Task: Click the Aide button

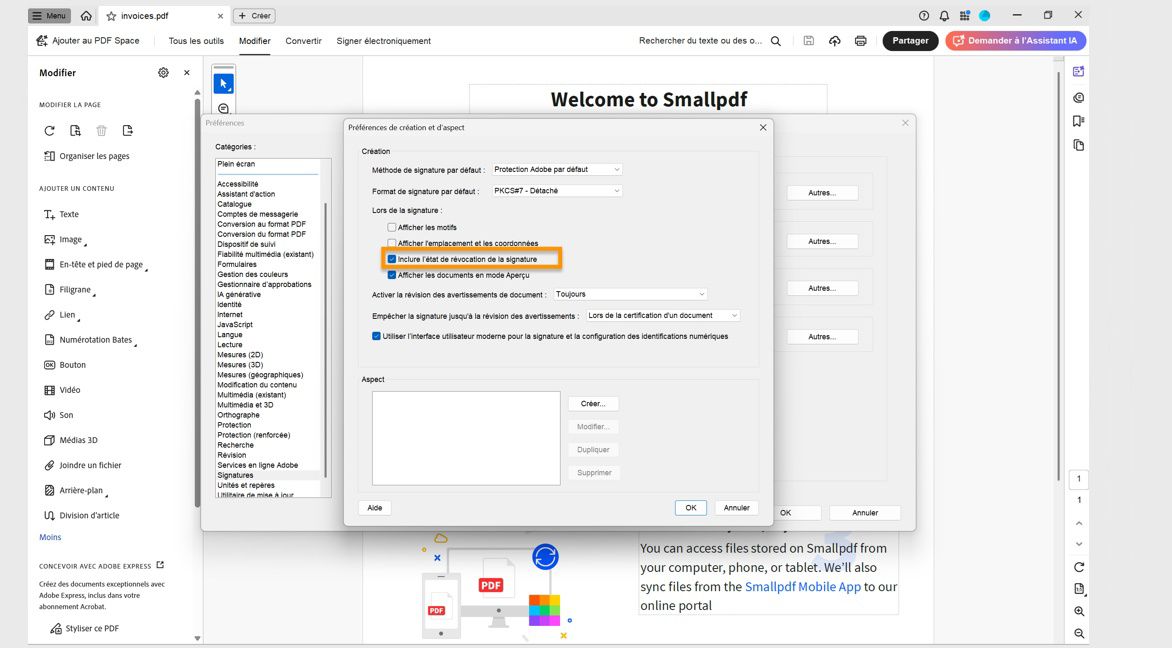Action: pos(374,508)
